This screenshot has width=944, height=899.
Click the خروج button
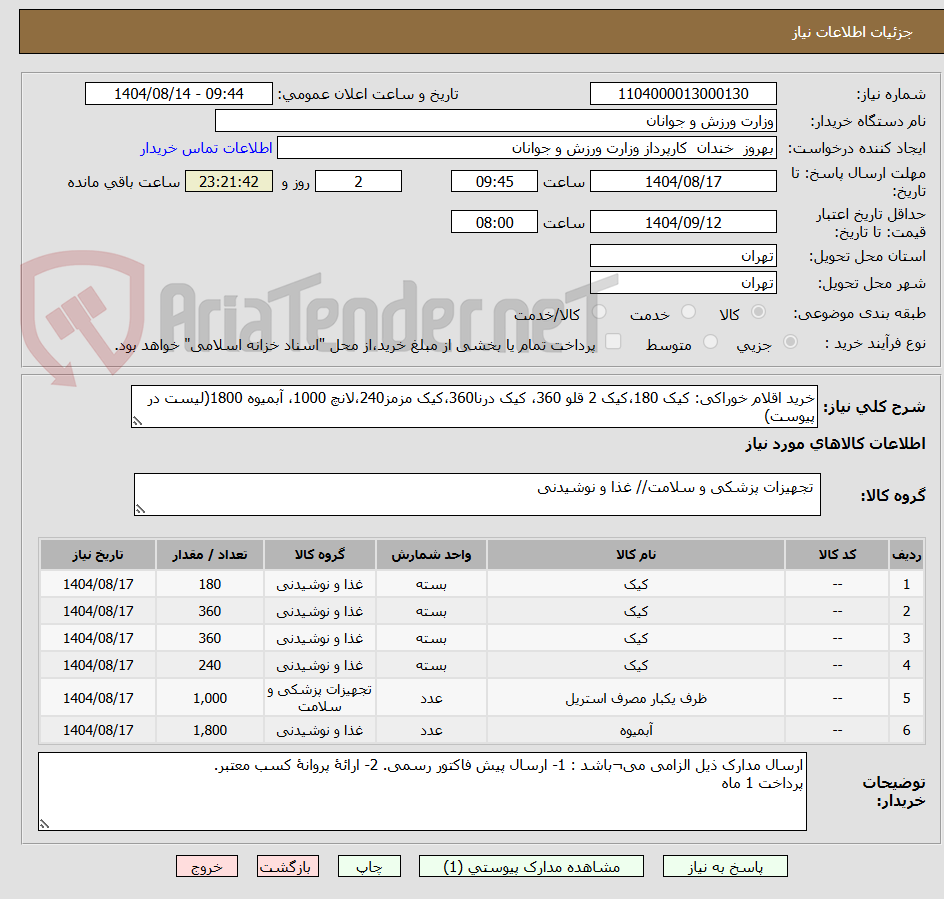pos(207,866)
